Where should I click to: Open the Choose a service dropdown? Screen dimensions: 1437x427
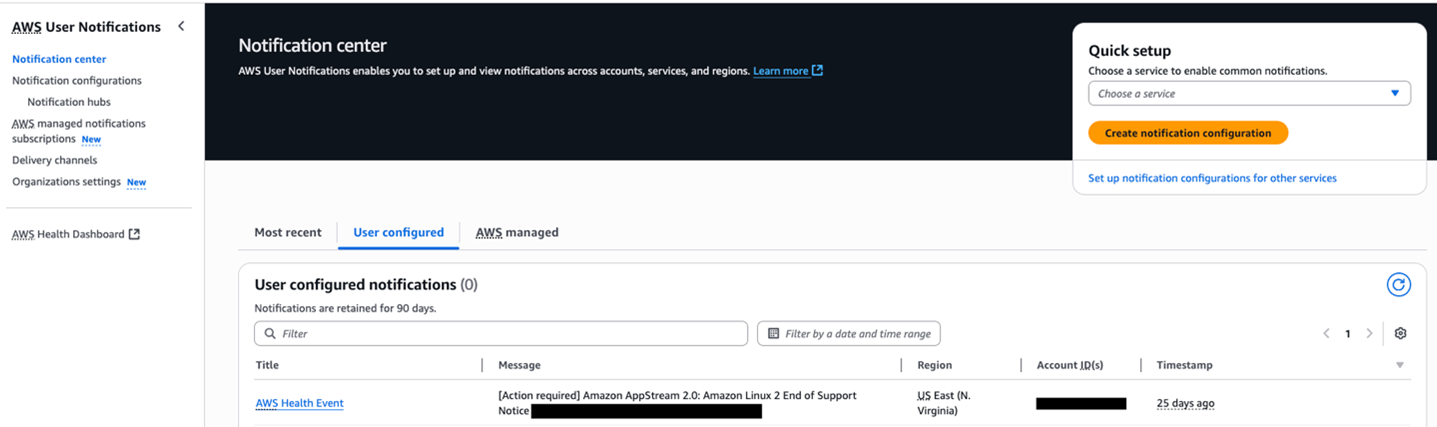pos(1249,93)
